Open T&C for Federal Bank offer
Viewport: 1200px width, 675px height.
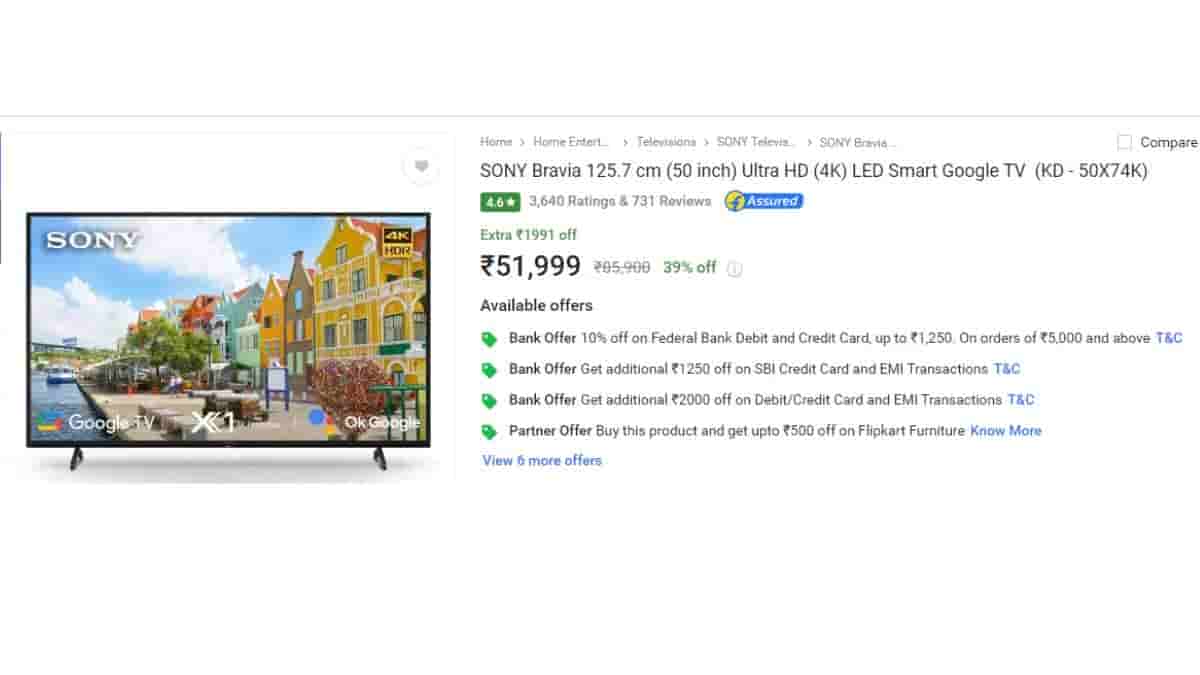click(x=1168, y=338)
